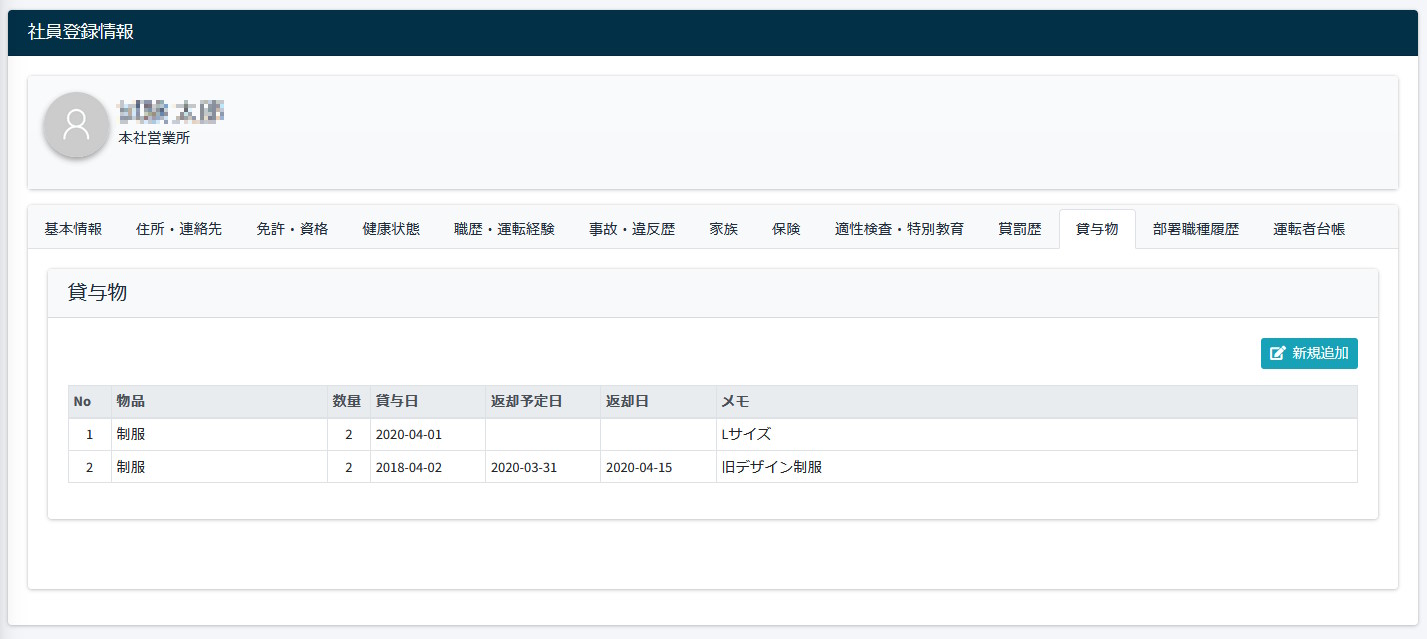The image size is (1427, 639).
Task: Go to the 職歴・運転経験 tab
Action: [x=504, y=229]
